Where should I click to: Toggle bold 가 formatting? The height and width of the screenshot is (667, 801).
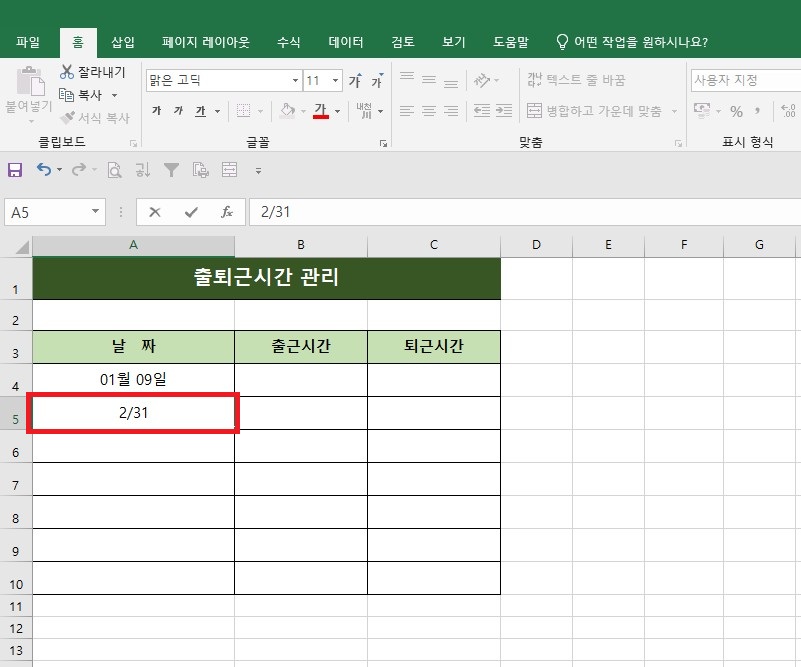click(x=157, y=110)
